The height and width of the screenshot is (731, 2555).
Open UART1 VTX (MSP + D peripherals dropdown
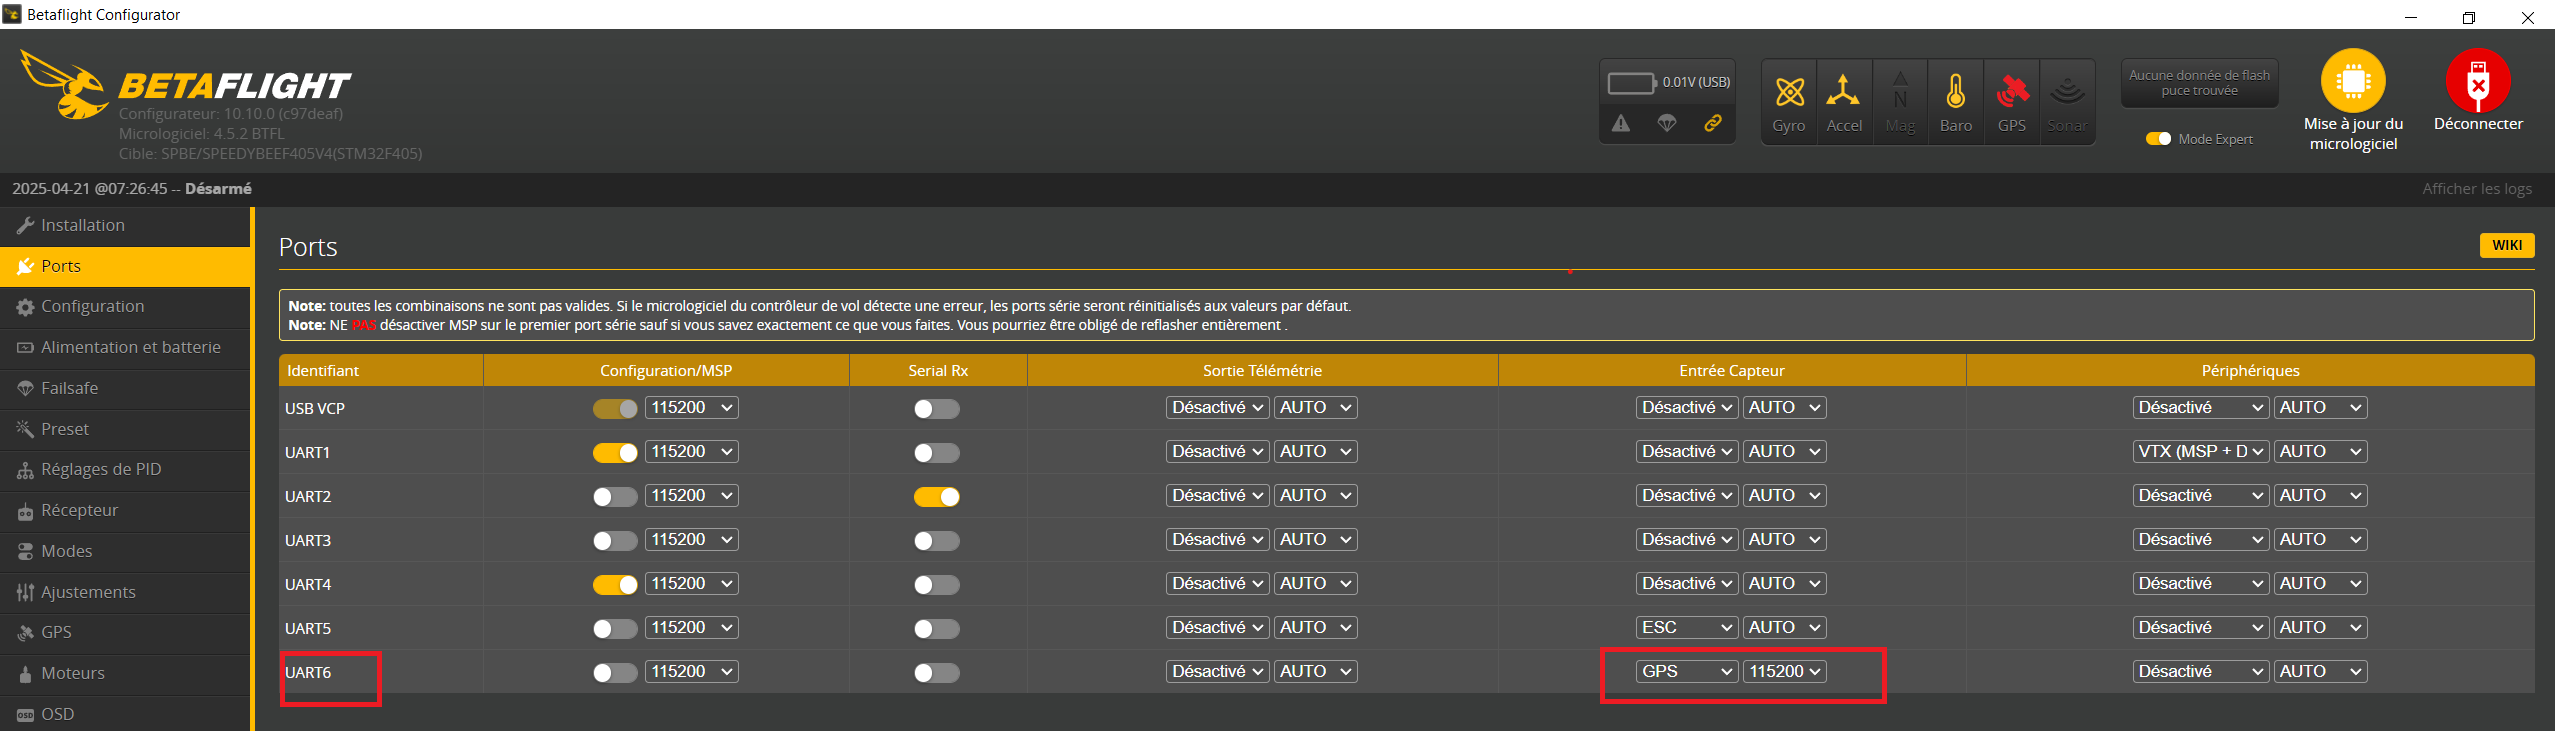(x=2200, y=452)
